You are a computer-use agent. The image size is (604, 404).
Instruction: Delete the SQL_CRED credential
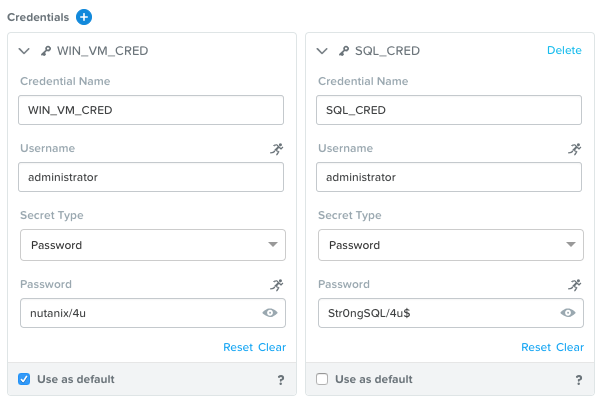pos(564,50)
